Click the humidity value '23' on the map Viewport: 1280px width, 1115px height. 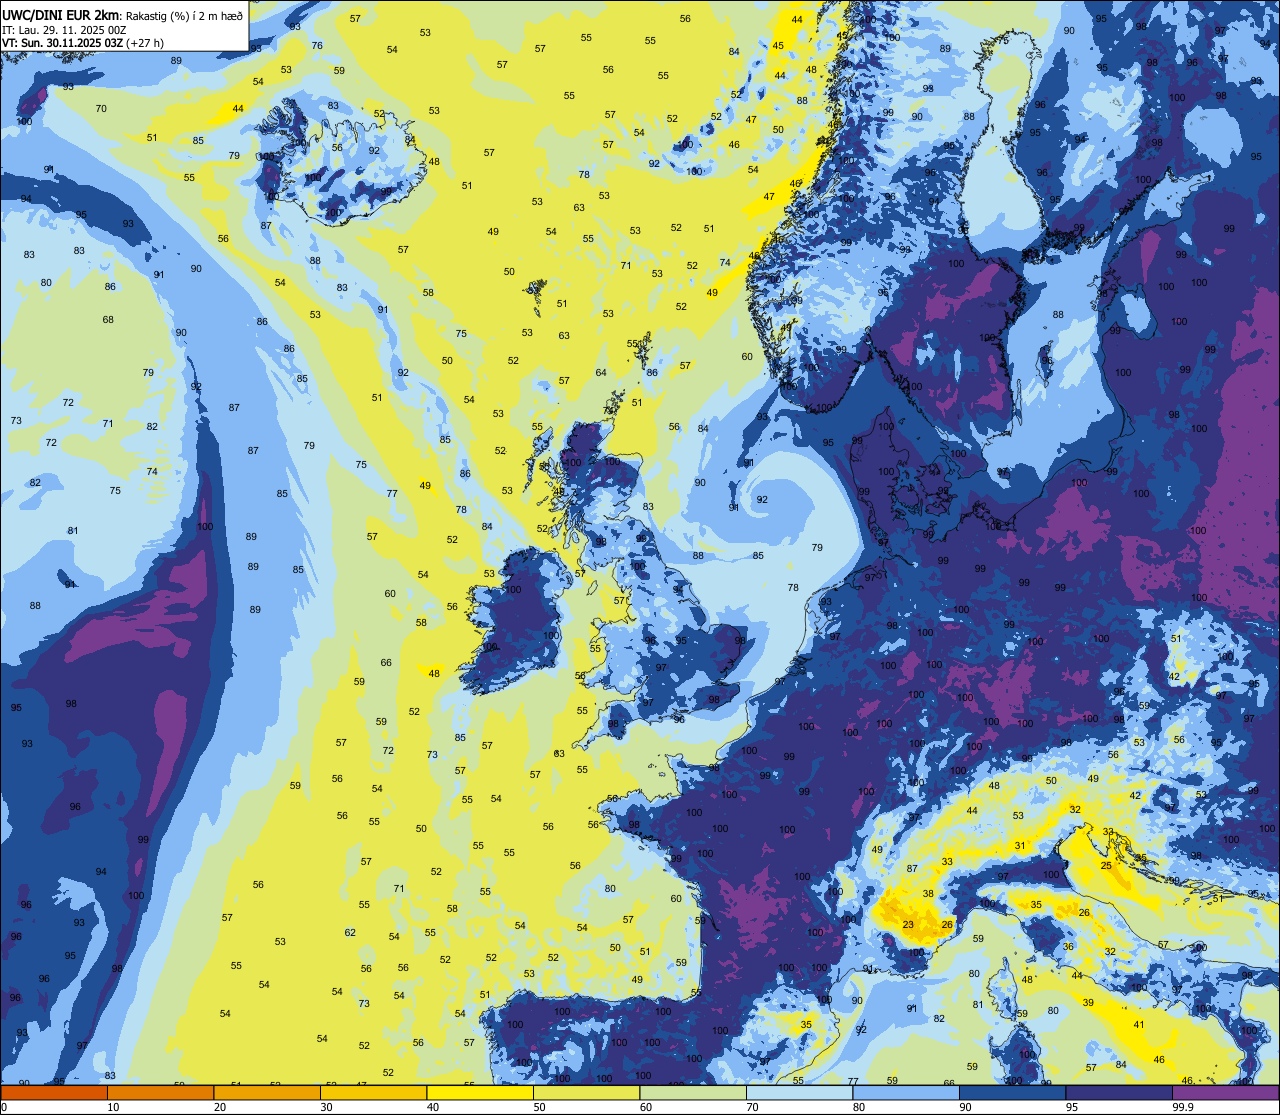click(908, 925)
